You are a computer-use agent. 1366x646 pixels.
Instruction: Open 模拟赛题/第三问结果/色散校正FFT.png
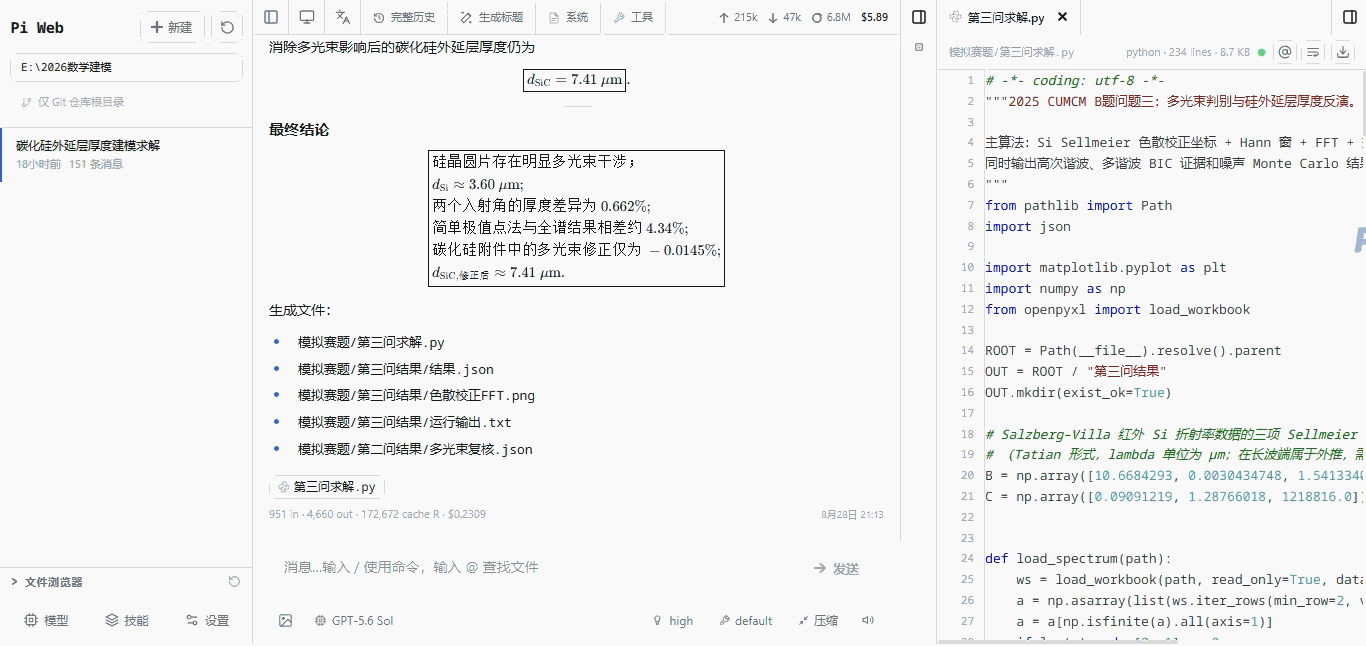(x=416, y=396)
